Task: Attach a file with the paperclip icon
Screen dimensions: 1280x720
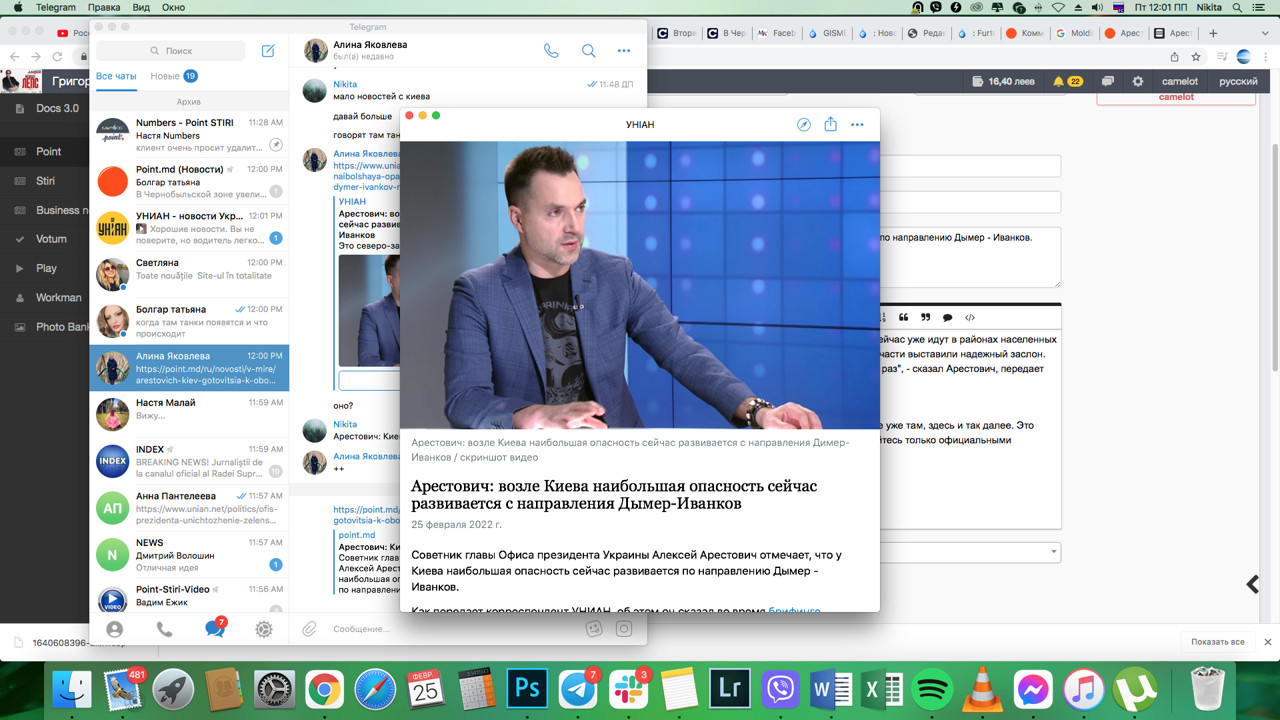Action: pos(310,629)
